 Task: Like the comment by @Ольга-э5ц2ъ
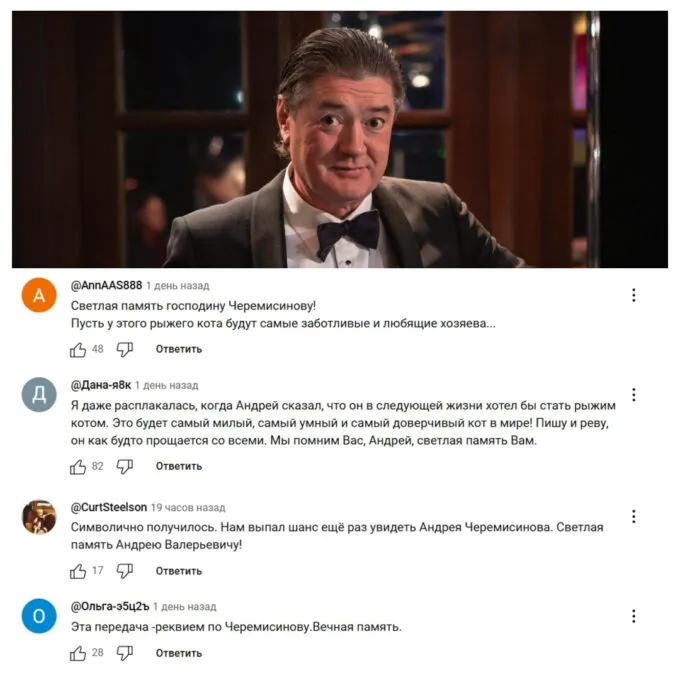(78, 654)
